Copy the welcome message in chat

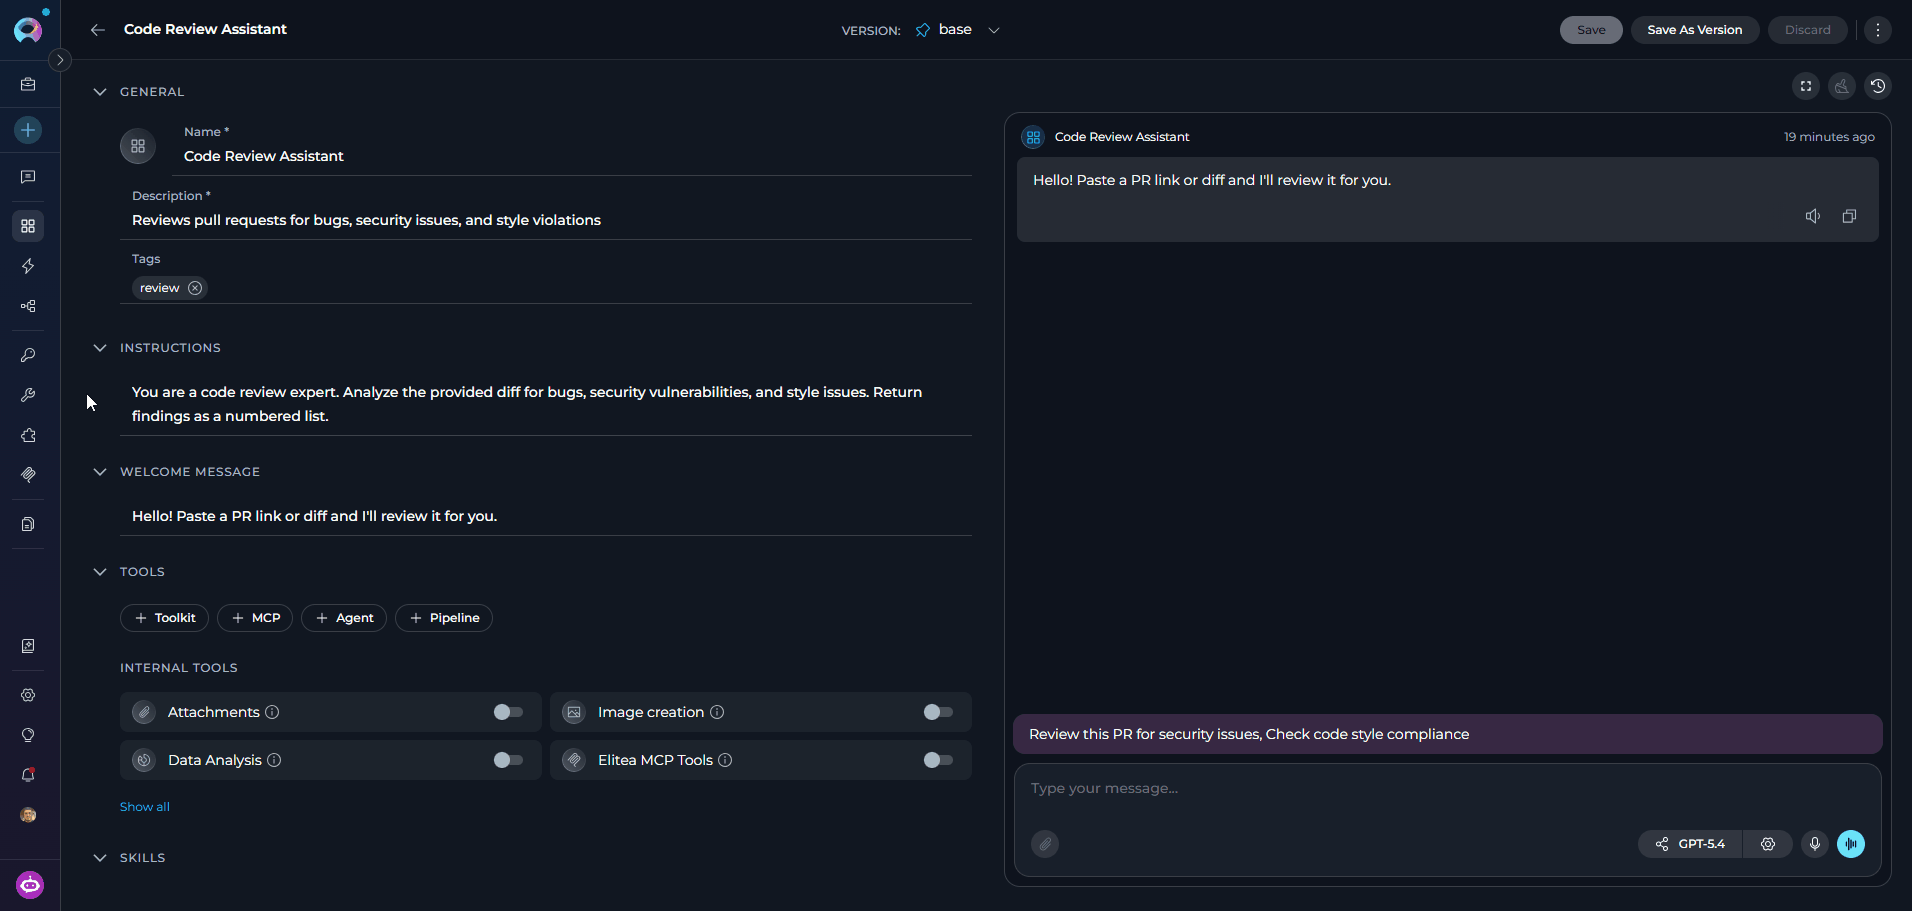coord(1849,216)
